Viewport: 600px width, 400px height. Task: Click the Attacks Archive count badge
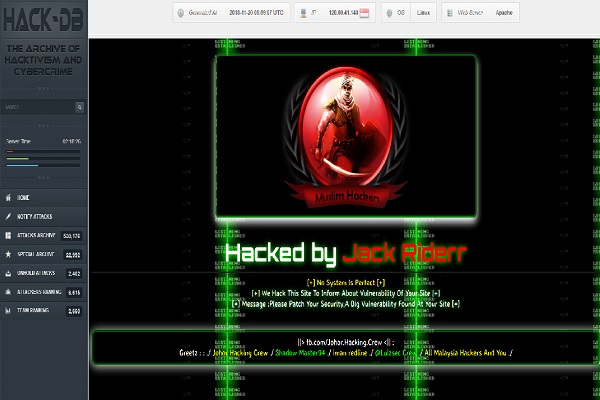click(x=72, y=236)
